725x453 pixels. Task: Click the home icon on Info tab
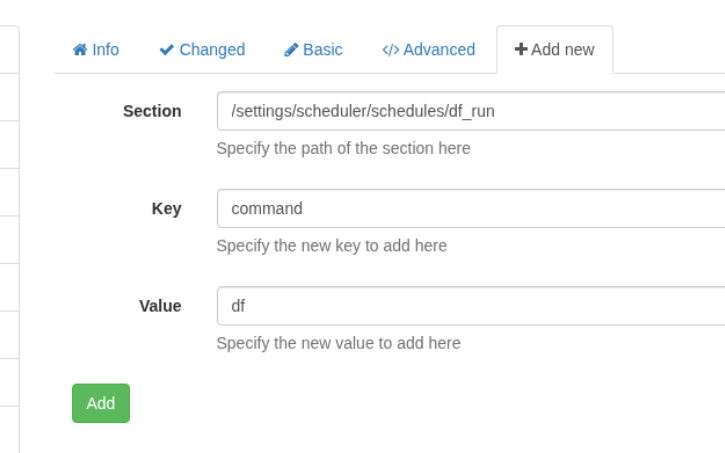80,50
